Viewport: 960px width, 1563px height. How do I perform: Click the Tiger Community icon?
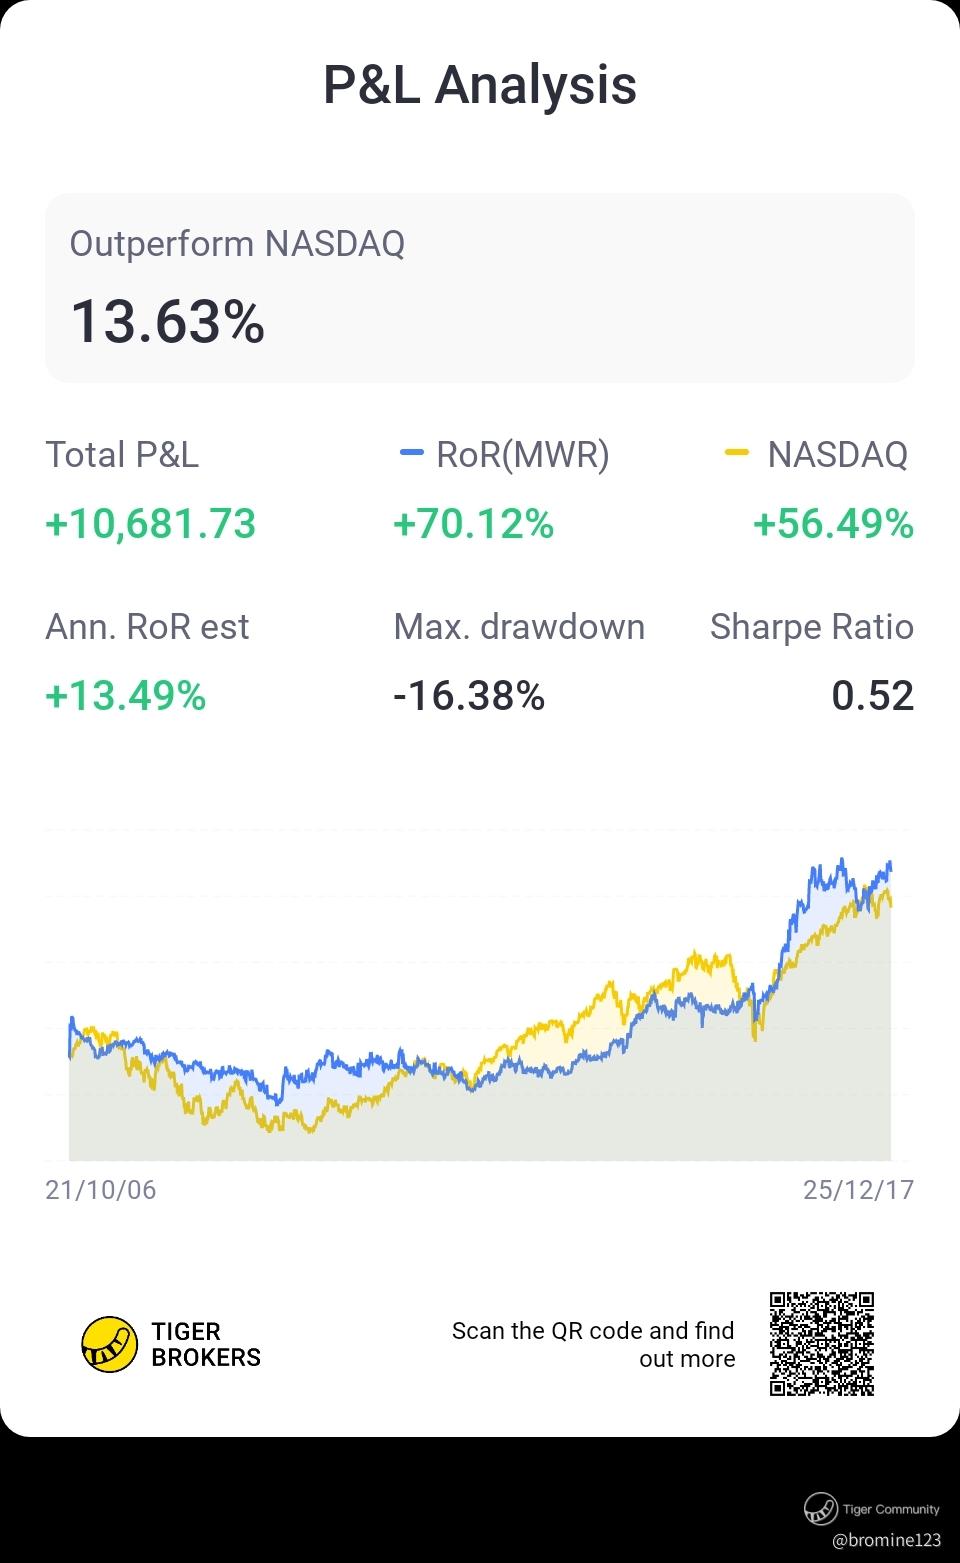point(821,1508)
